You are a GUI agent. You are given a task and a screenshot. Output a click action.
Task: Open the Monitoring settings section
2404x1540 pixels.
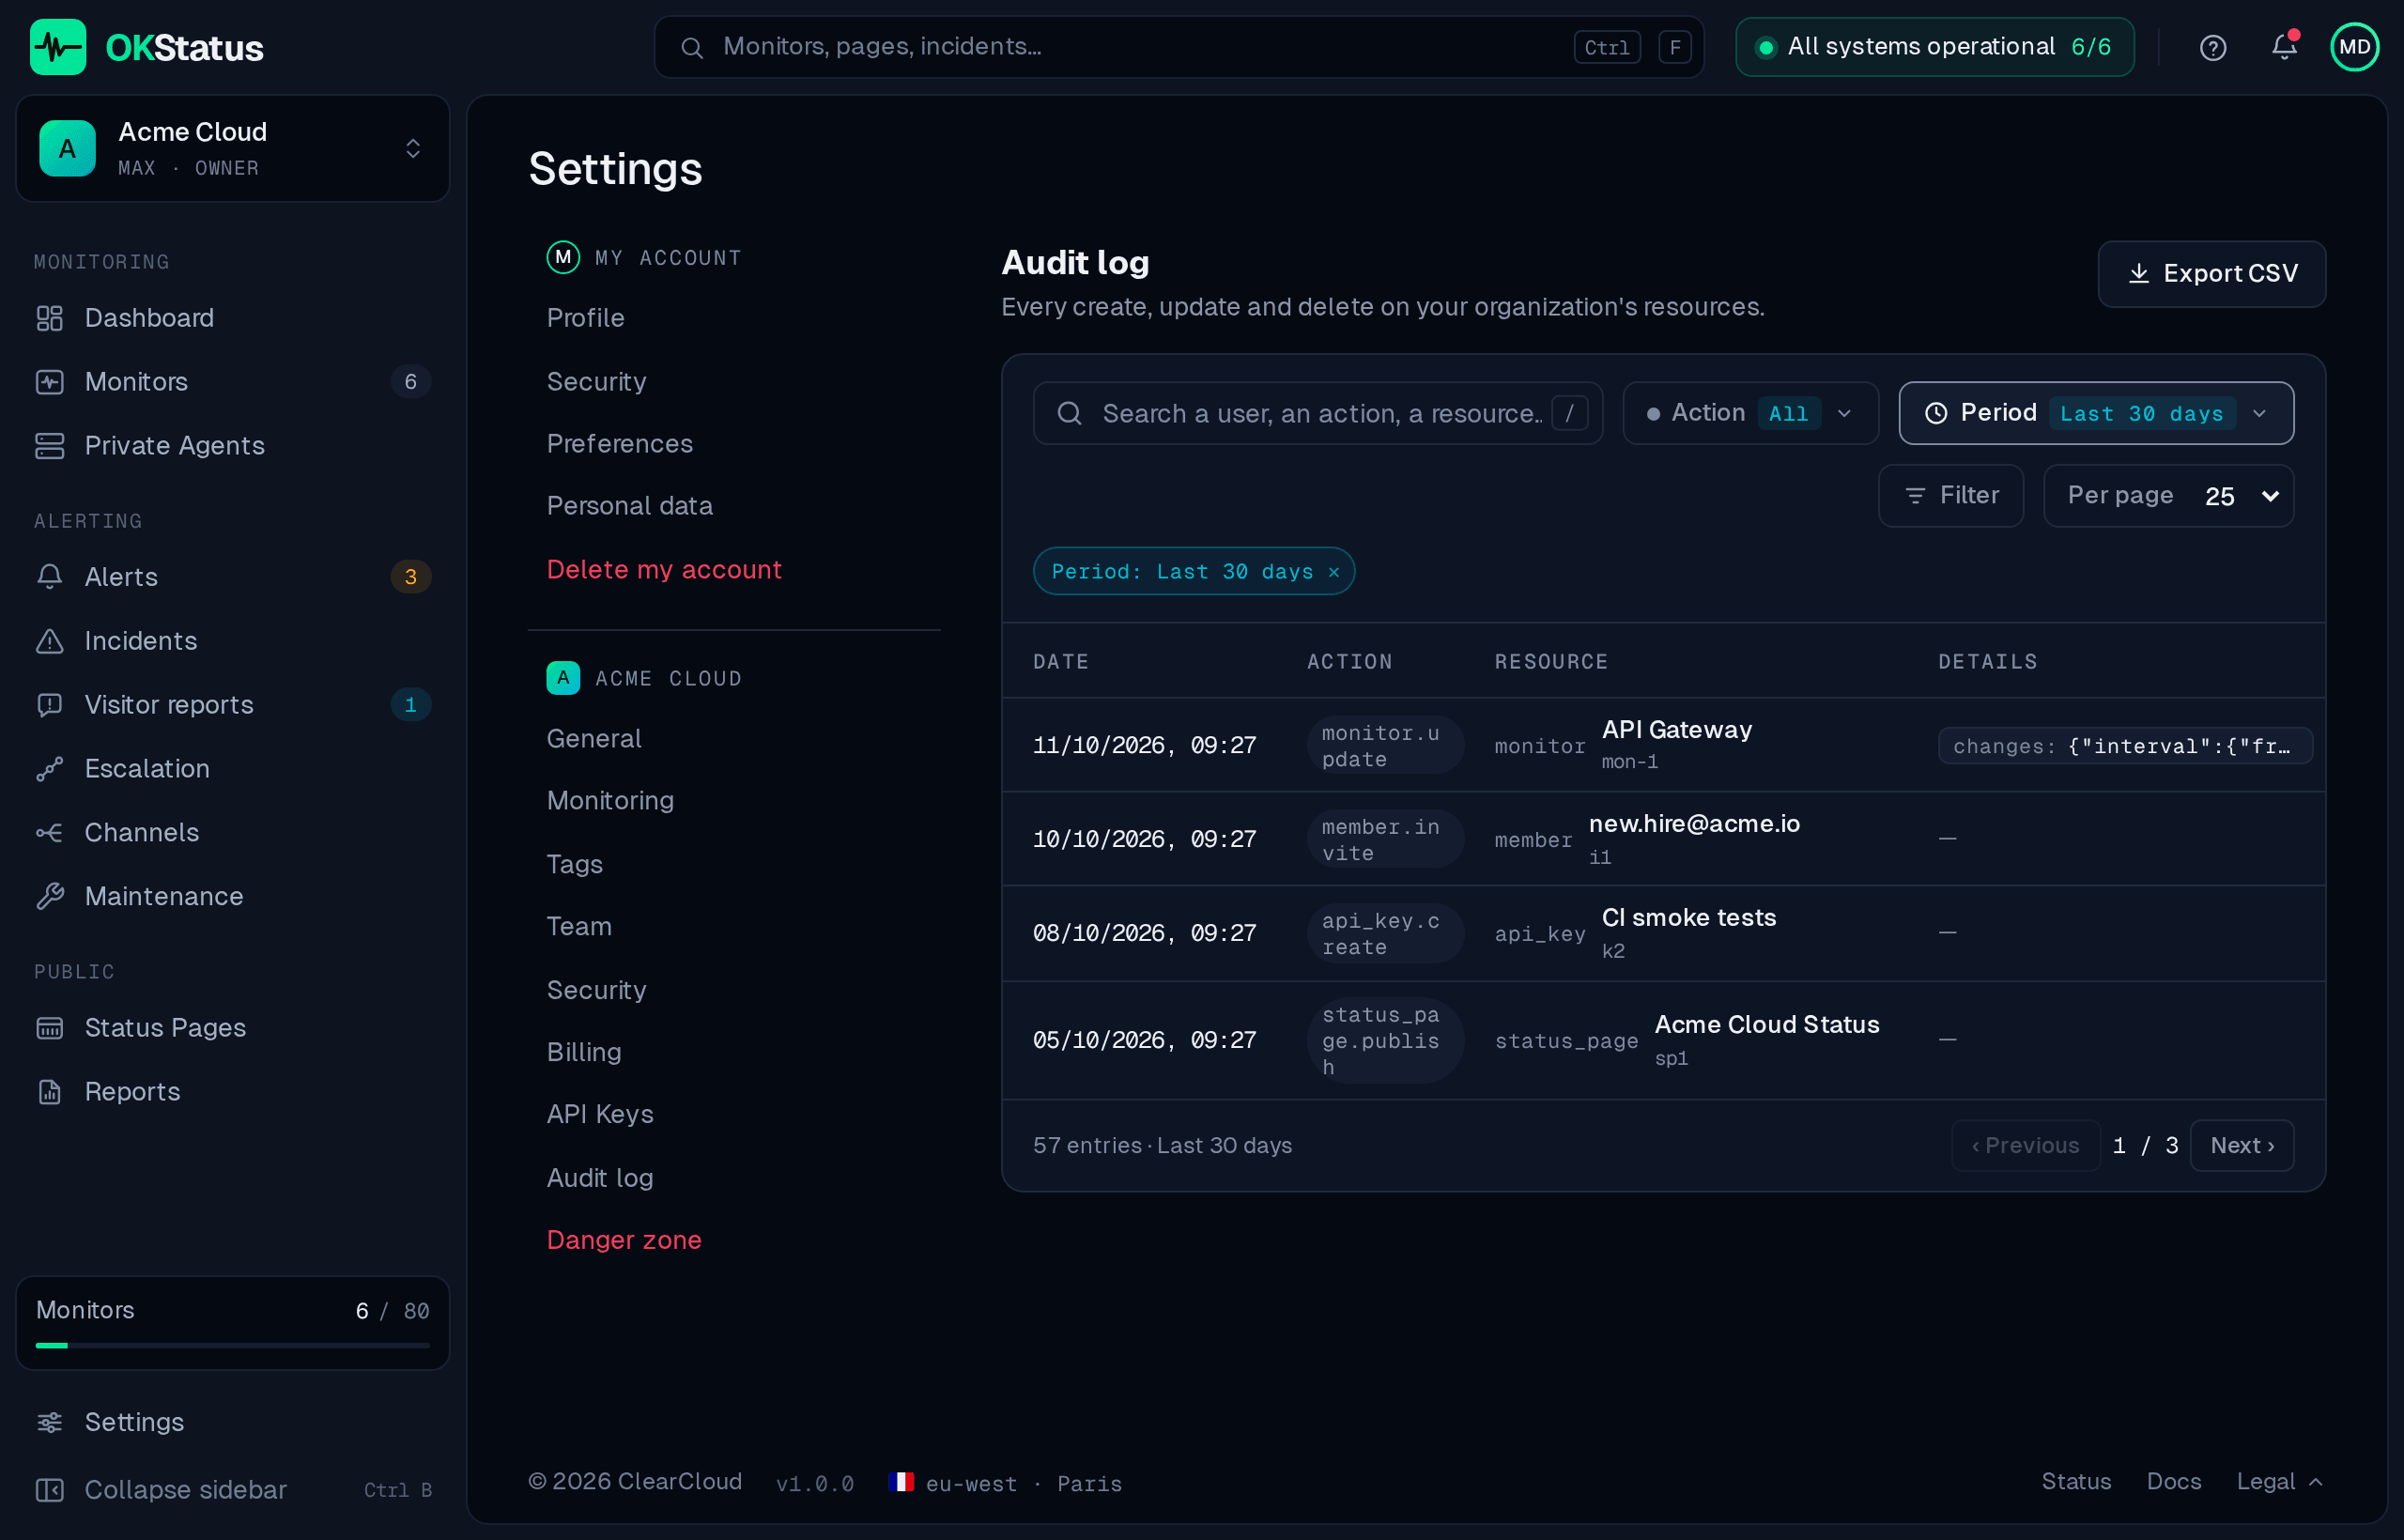click(x=610, y=801)
